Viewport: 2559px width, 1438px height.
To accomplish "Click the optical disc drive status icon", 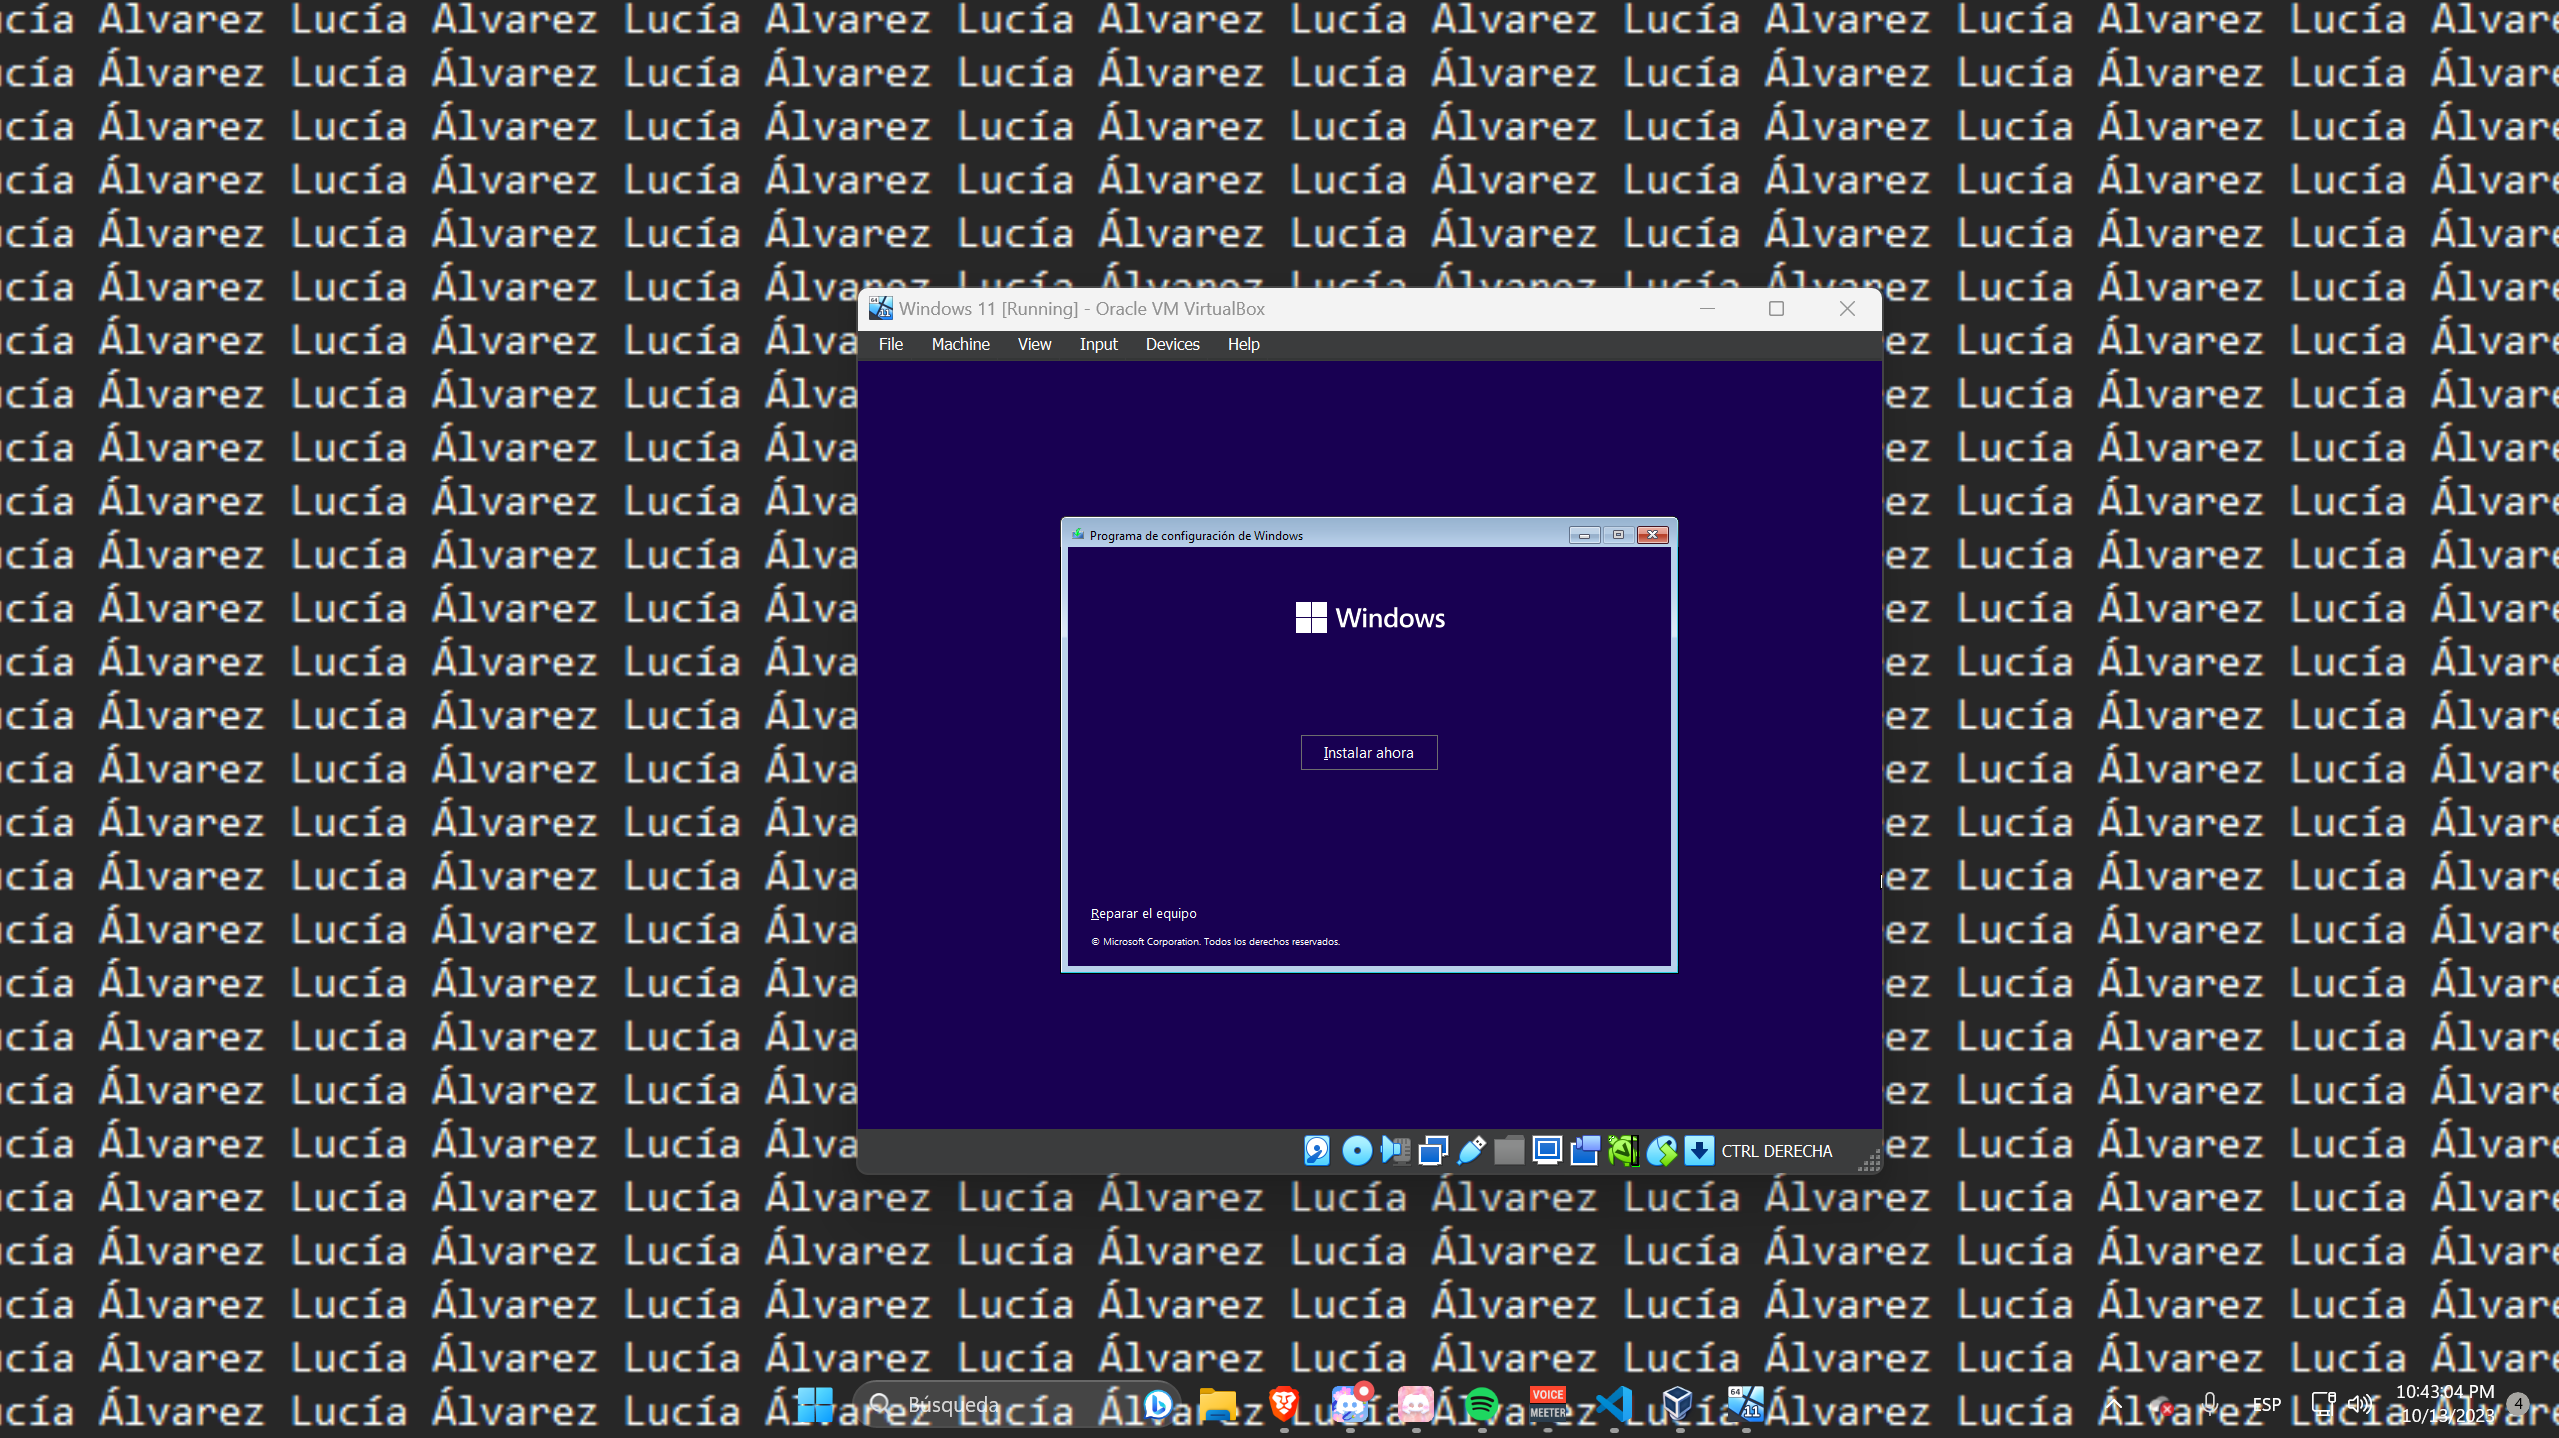I will pos(1356,1151).
